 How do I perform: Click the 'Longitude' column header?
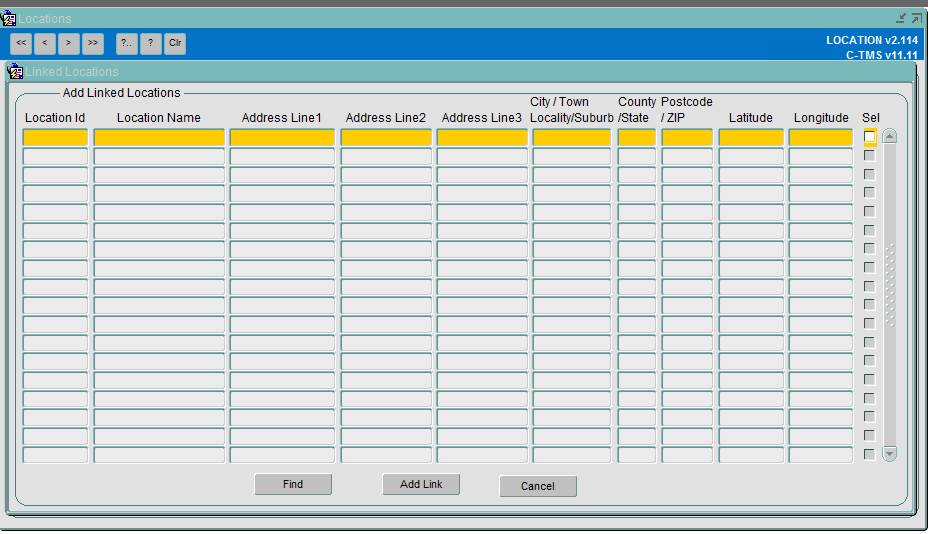point(821,118)
